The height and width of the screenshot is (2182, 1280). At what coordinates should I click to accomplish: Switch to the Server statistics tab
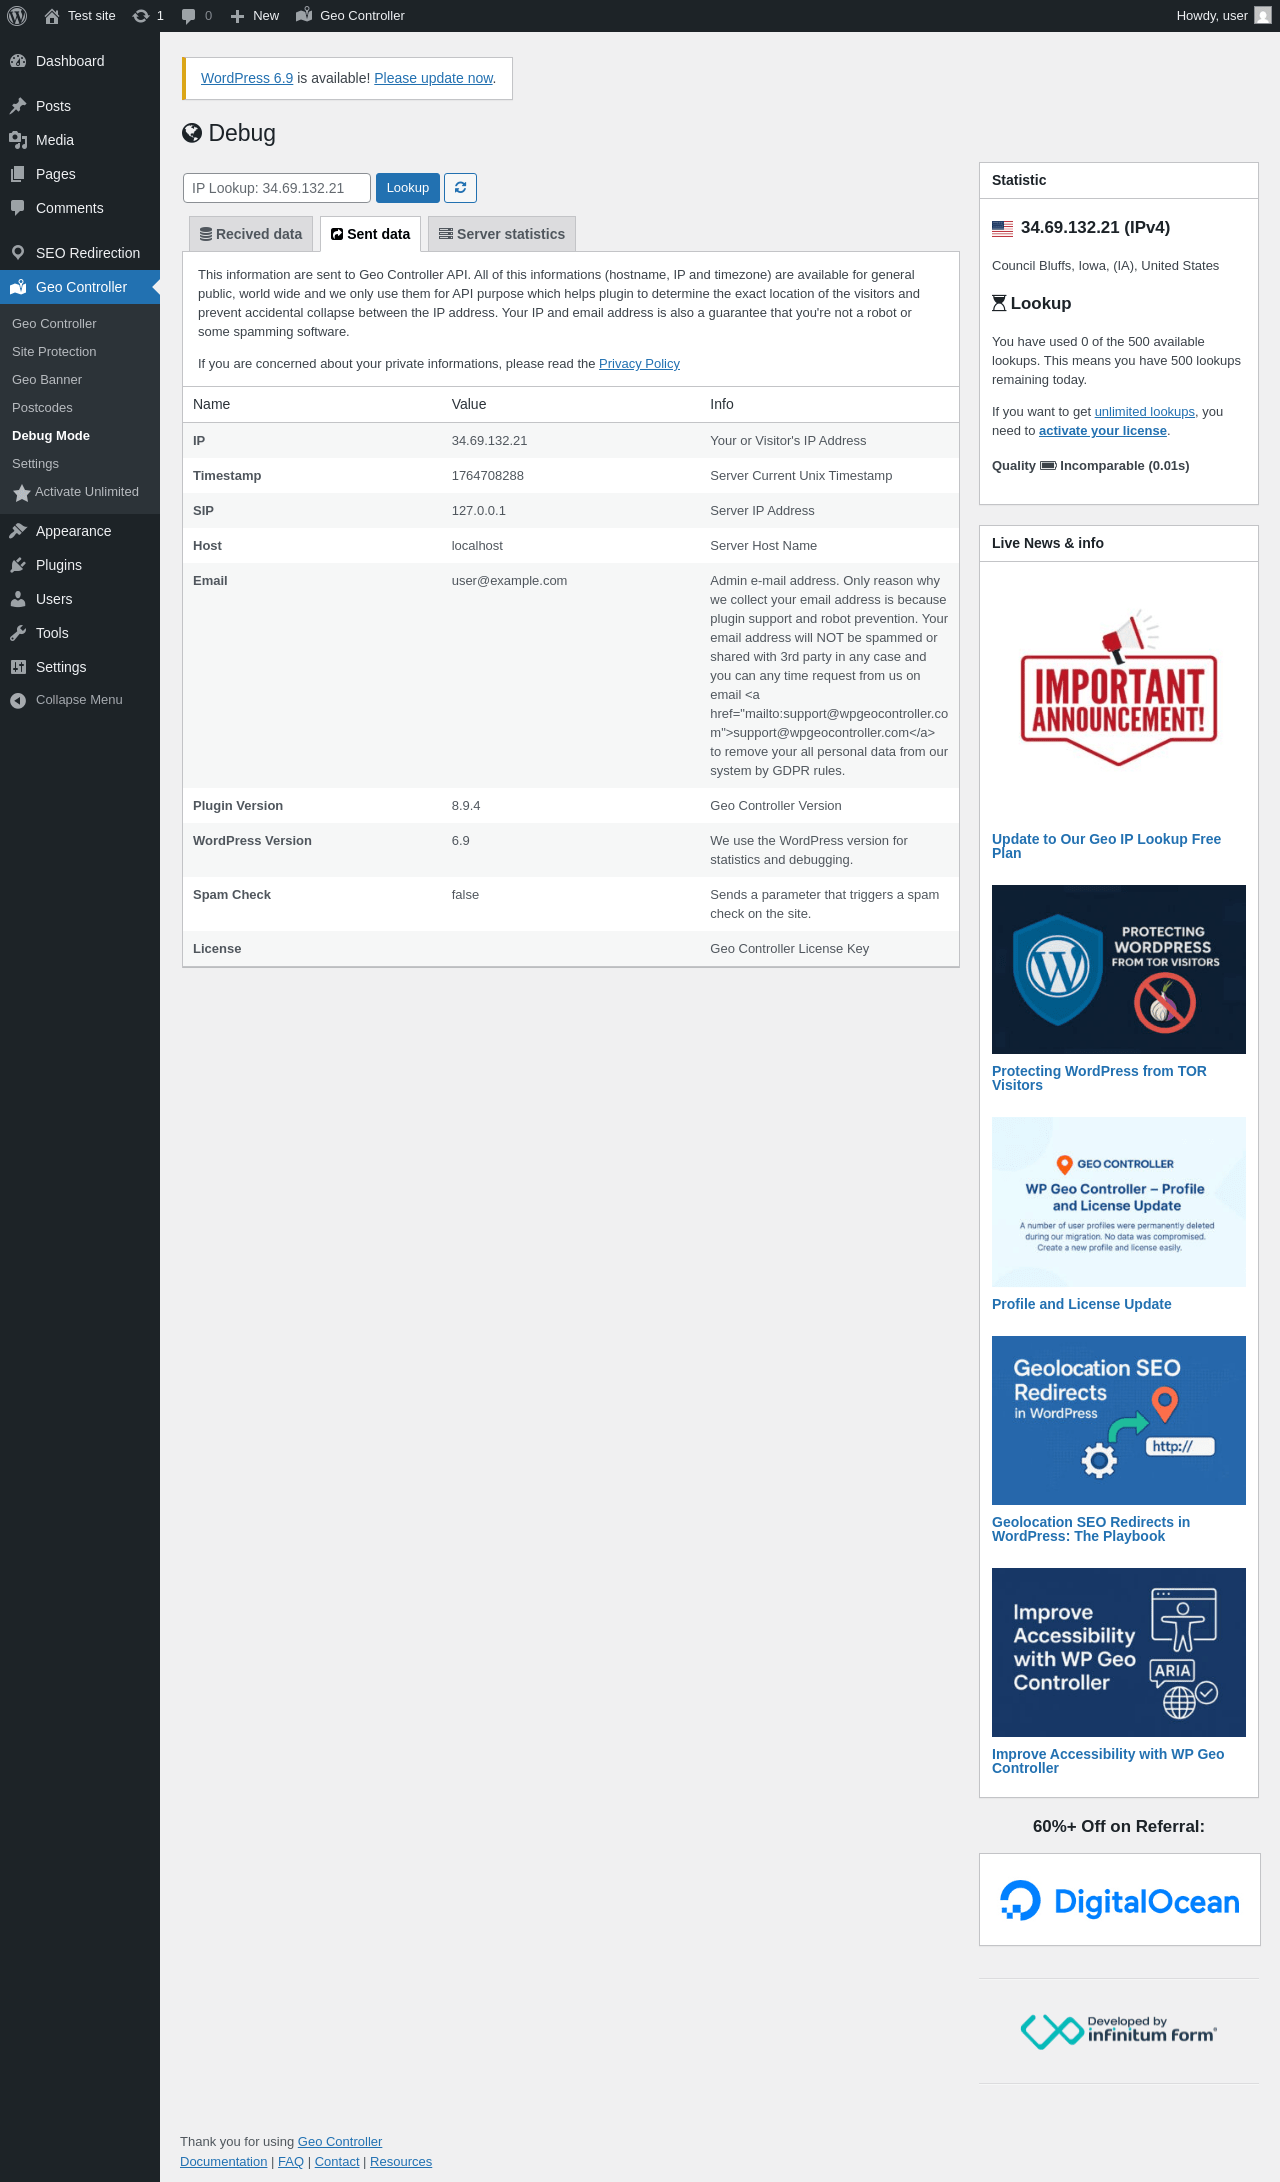[502, 234]
